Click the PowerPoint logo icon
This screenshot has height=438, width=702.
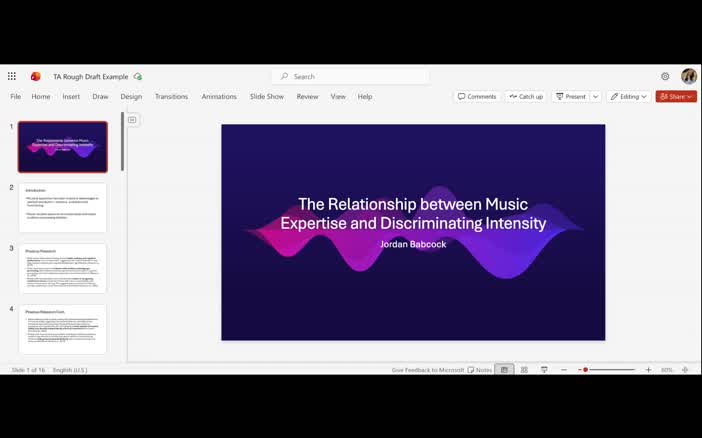pyautogui.click(x=35, y=76)
